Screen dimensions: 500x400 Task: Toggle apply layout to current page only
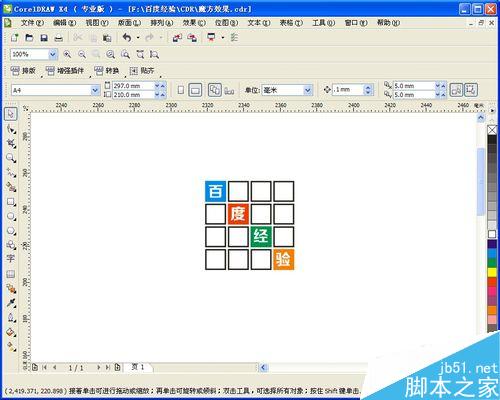229,90
